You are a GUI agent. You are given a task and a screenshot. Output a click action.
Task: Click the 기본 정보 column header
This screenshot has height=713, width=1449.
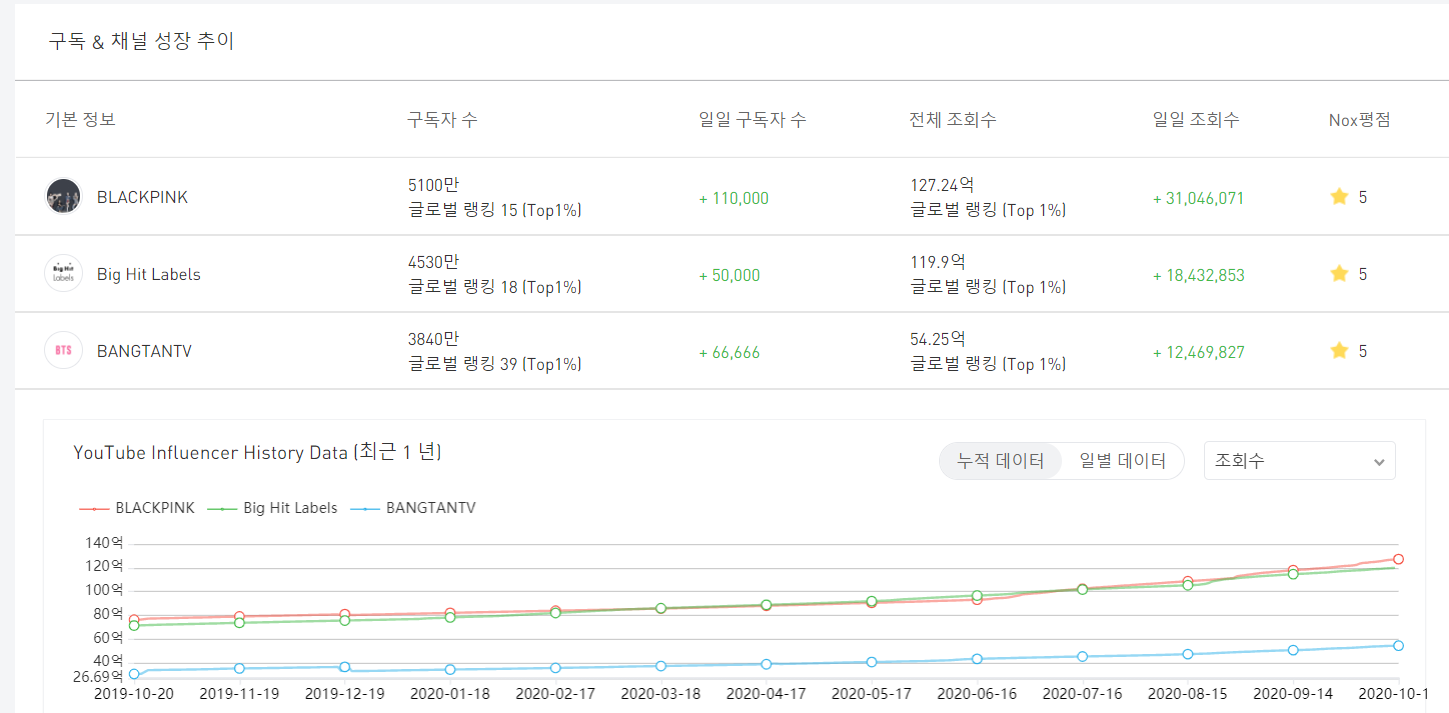pyautogui.click(x=80, y=120)
